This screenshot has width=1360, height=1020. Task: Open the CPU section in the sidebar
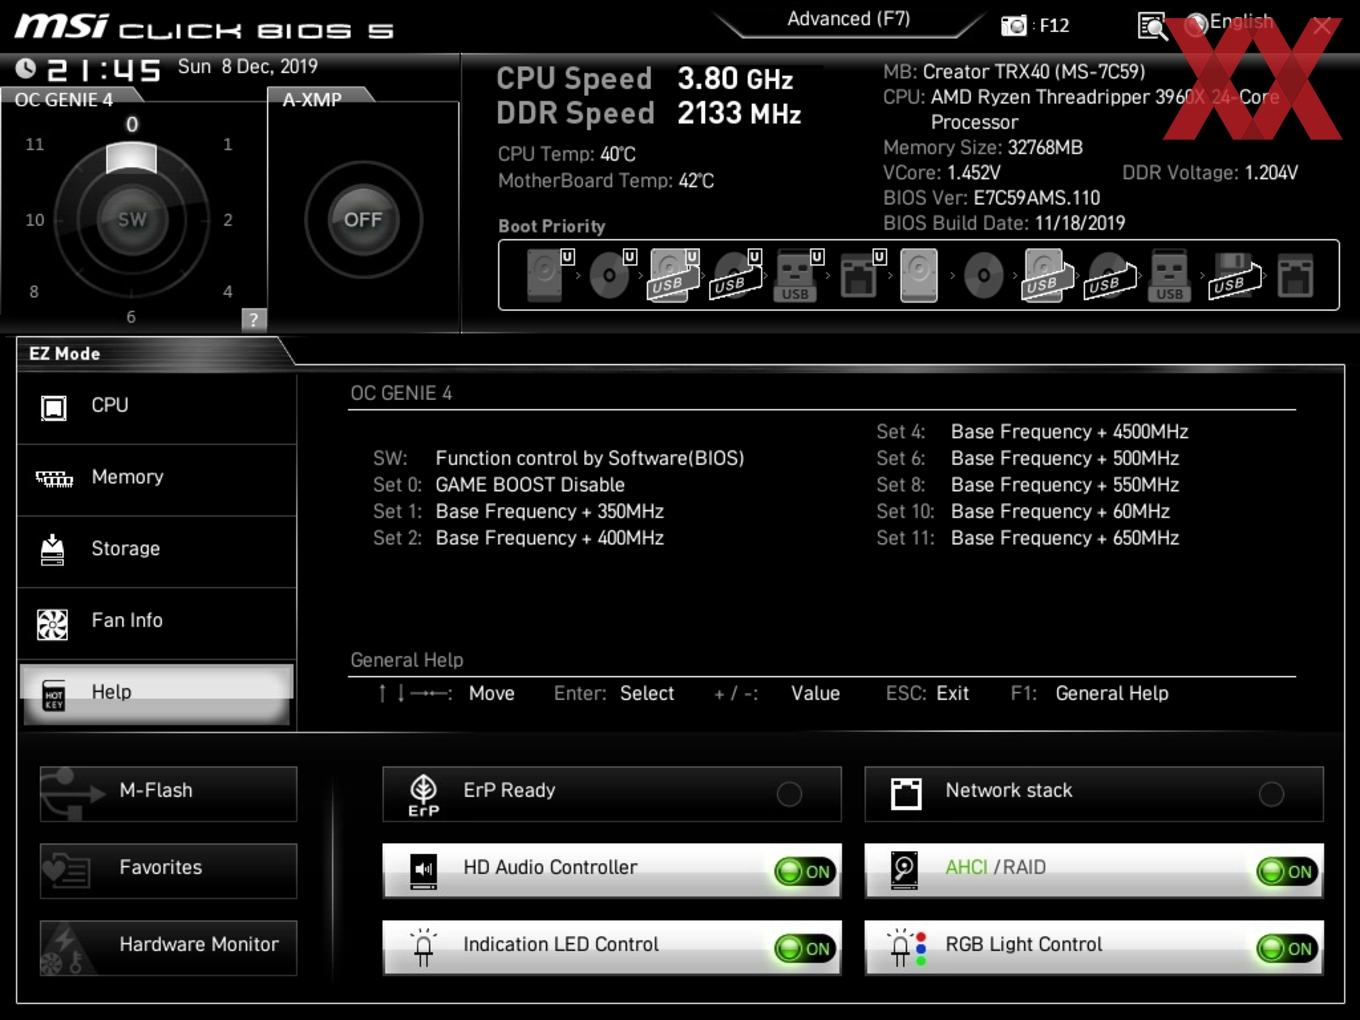(x=157, y=407)
